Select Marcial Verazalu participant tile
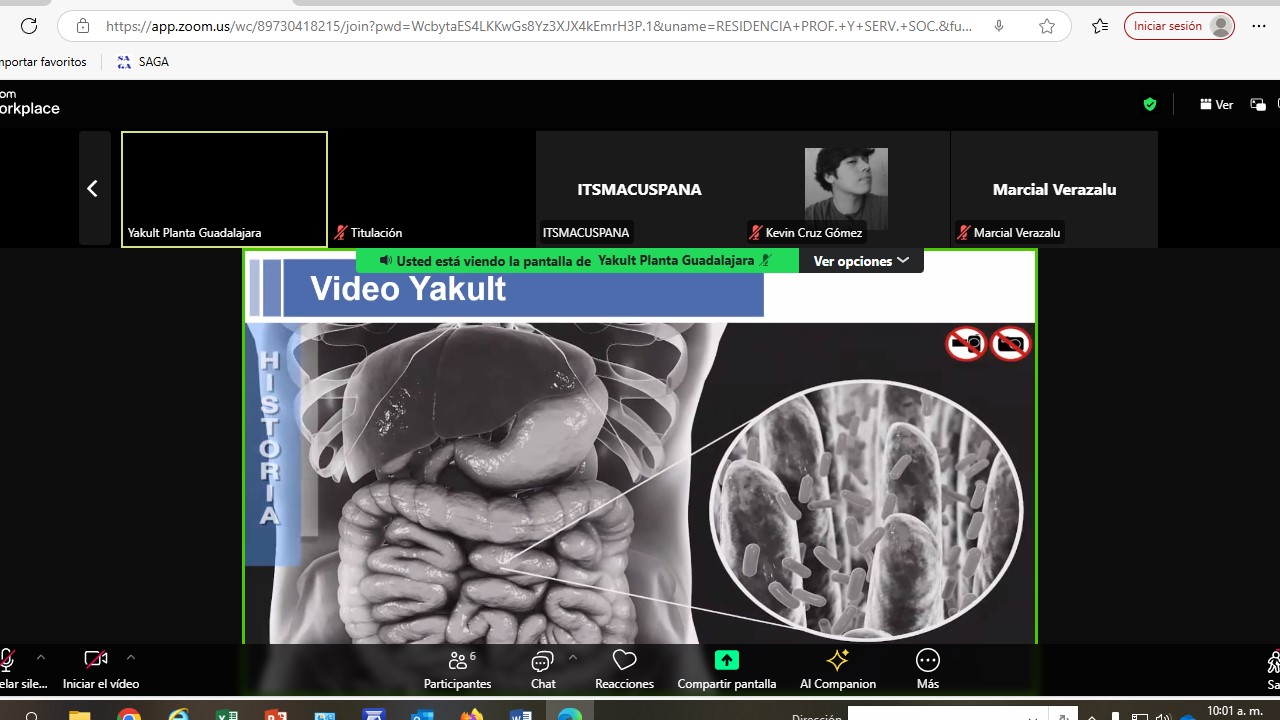 pyautogui.click(x=1054, y=189)
